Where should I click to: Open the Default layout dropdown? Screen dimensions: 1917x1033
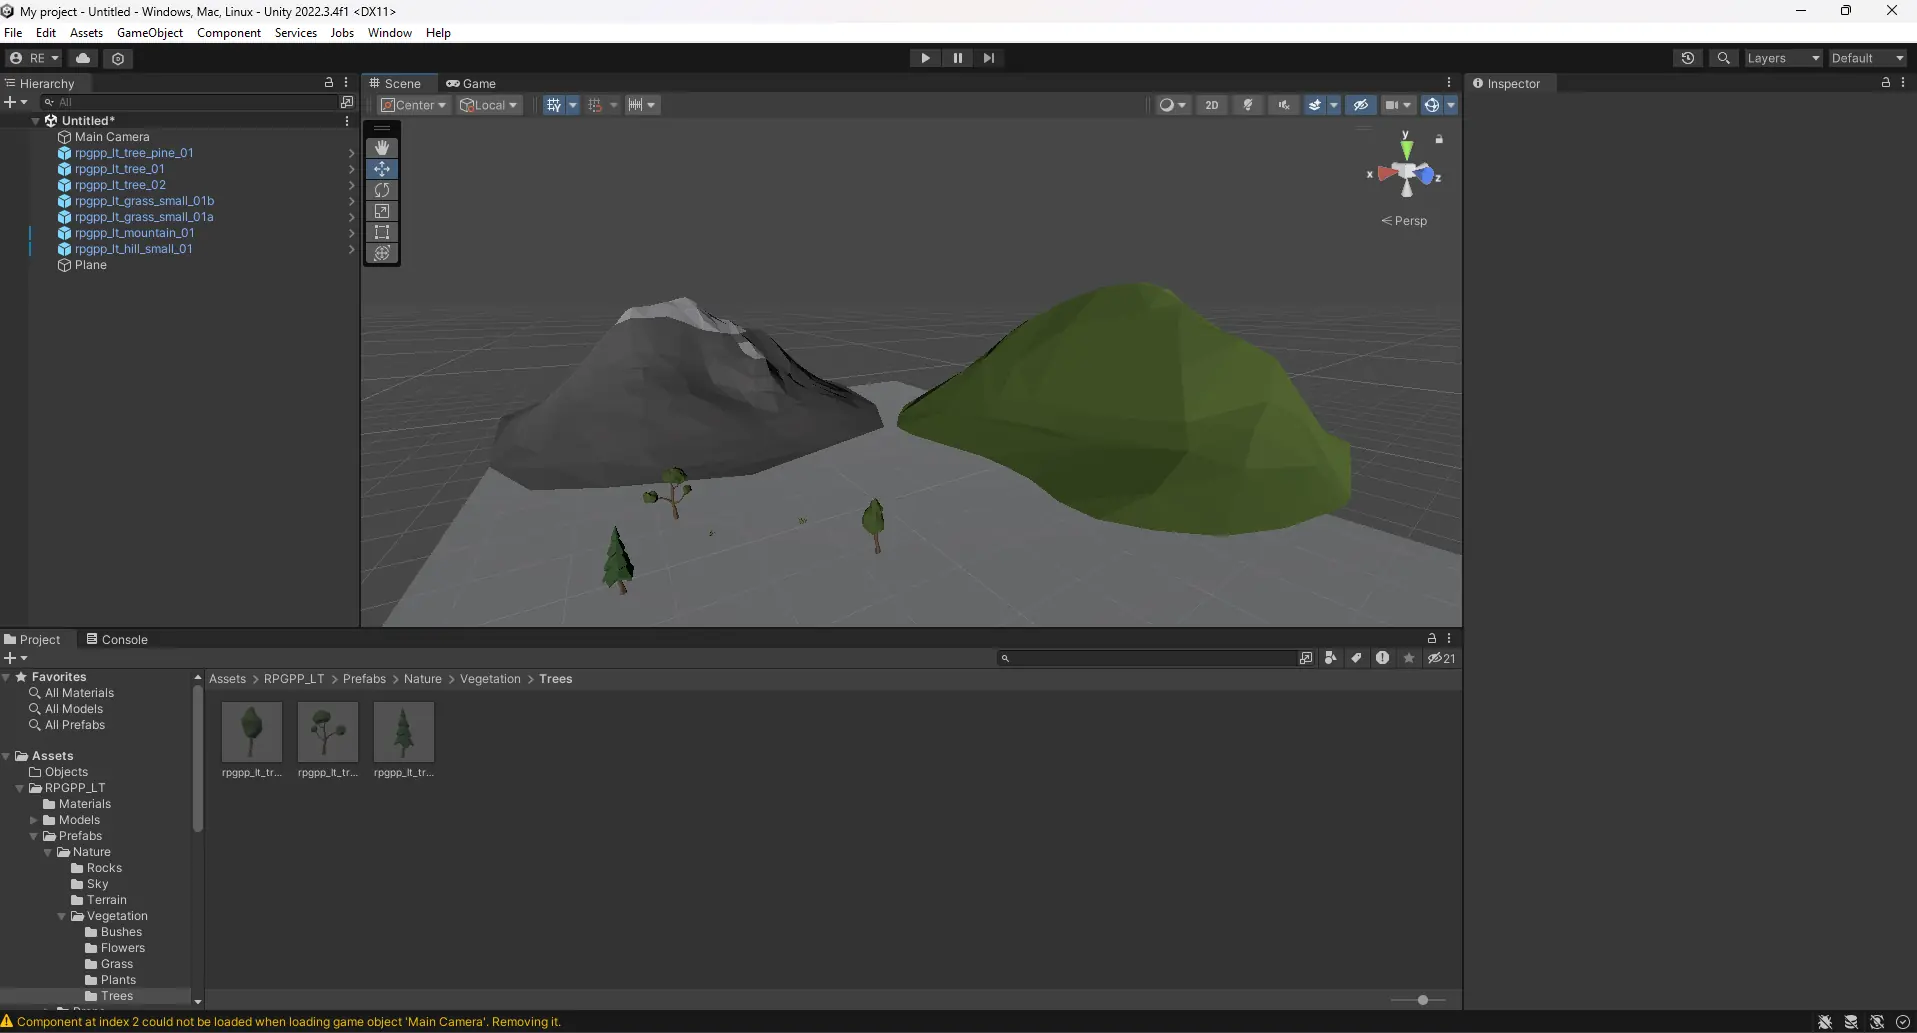point(1867,58)
